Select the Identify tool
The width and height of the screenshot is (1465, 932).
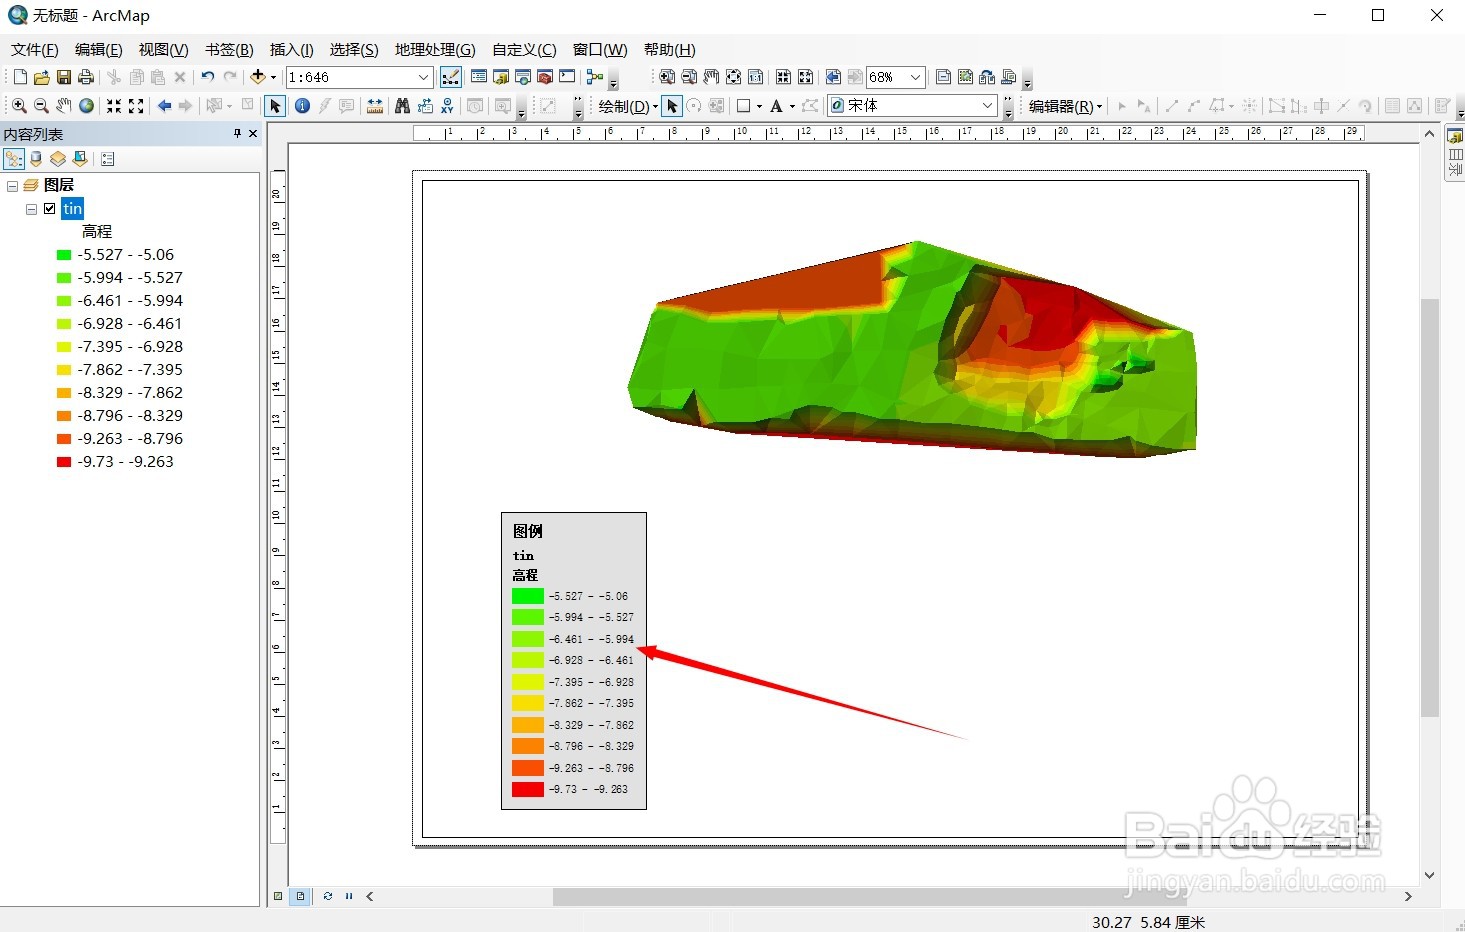(302, 105)
